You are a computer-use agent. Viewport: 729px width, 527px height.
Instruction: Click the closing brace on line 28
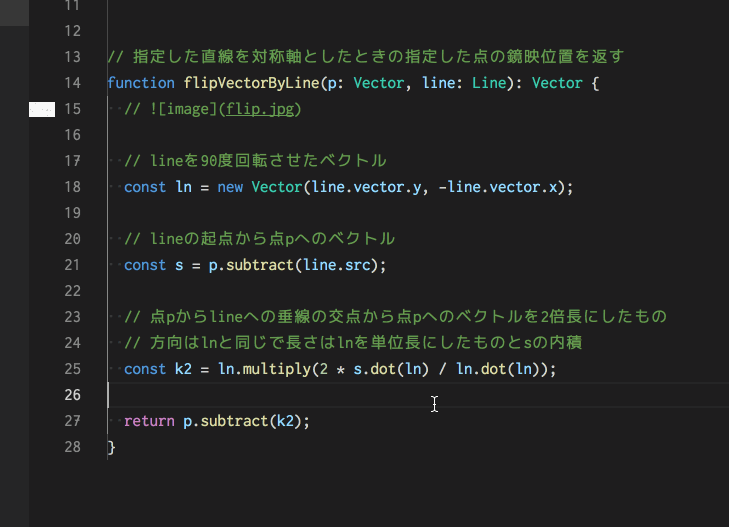[x=112, y=447]
